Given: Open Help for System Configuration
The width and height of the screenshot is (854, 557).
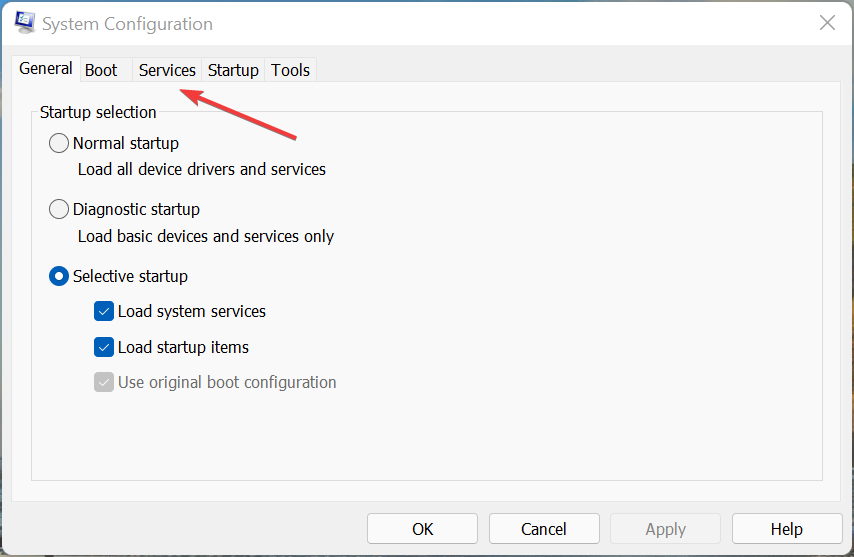Looking at the screenshot, I should (786, 529).
